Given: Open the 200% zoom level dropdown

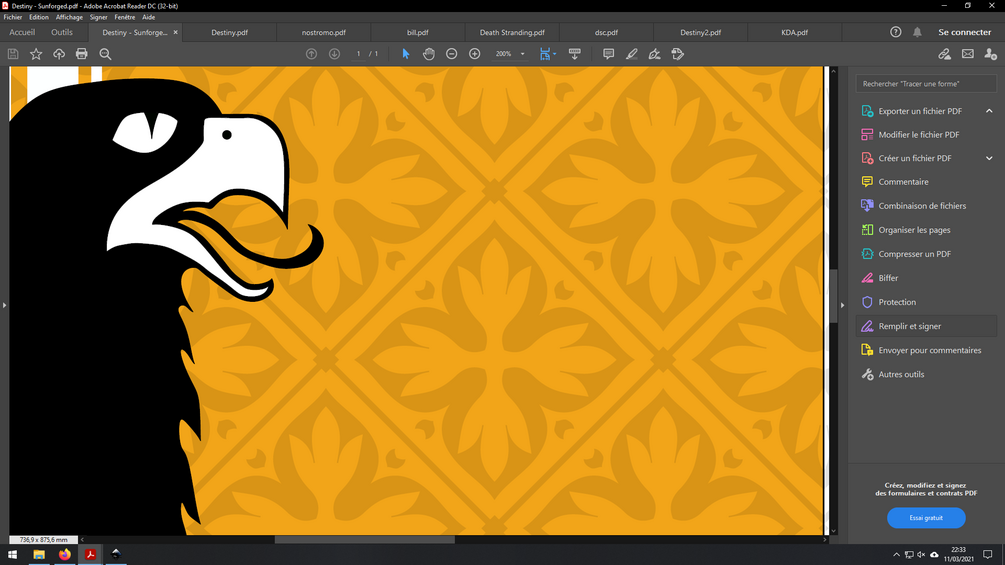Looking at the screenshot, I should pos(522,54).
